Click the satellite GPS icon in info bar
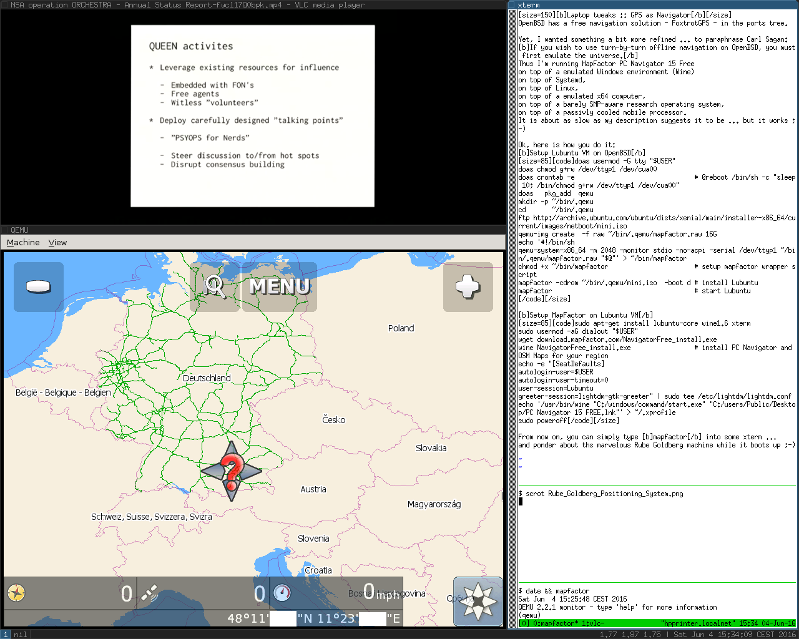The width and height of the screenshot is (799, 639). coord(149,593)
